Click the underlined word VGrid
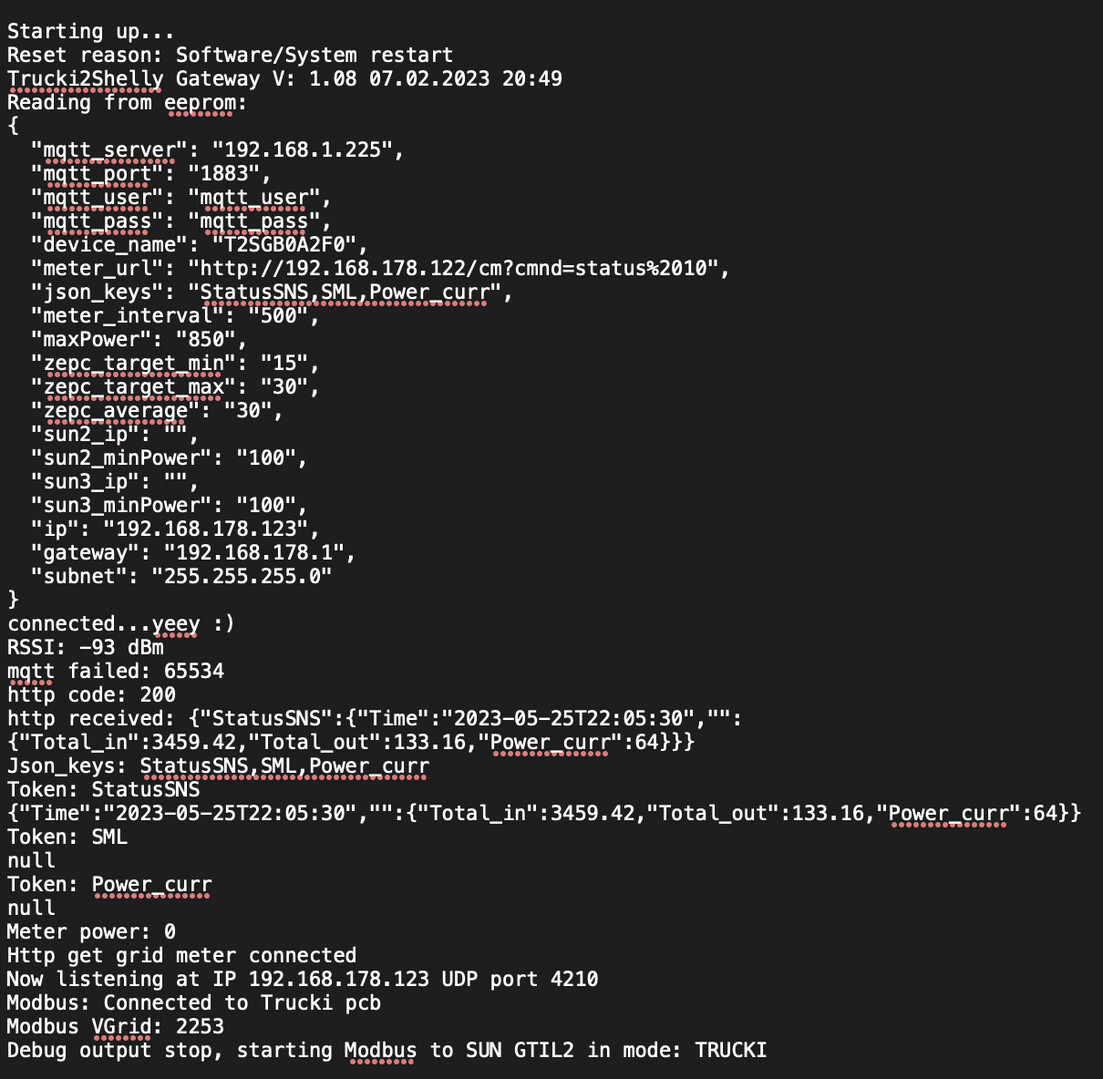 tap(122, 1027)
